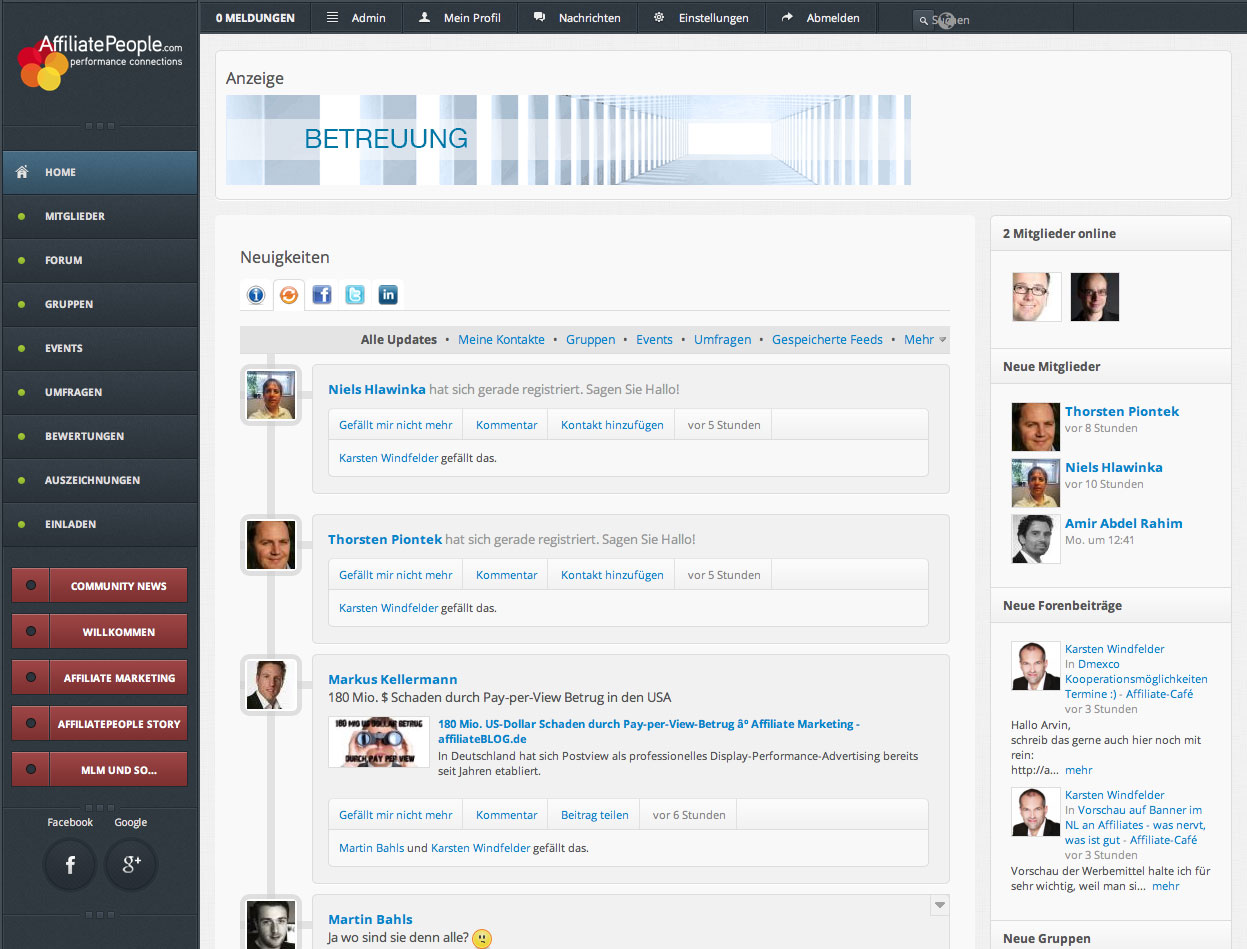The image size is (1247, 949).
Task: Expand the Mehr dropdown in updates filter
Action: [924, 340]
